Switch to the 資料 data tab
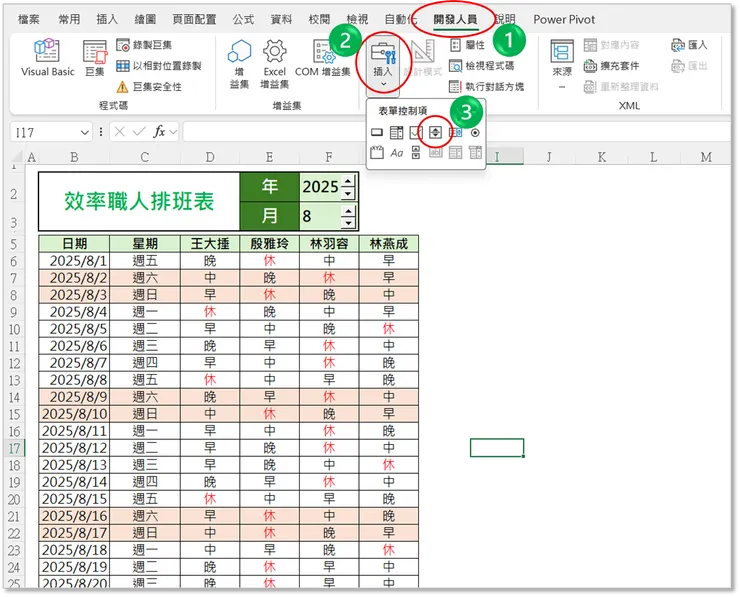Viewport: 740px width, 597px height. pos(281,19)
